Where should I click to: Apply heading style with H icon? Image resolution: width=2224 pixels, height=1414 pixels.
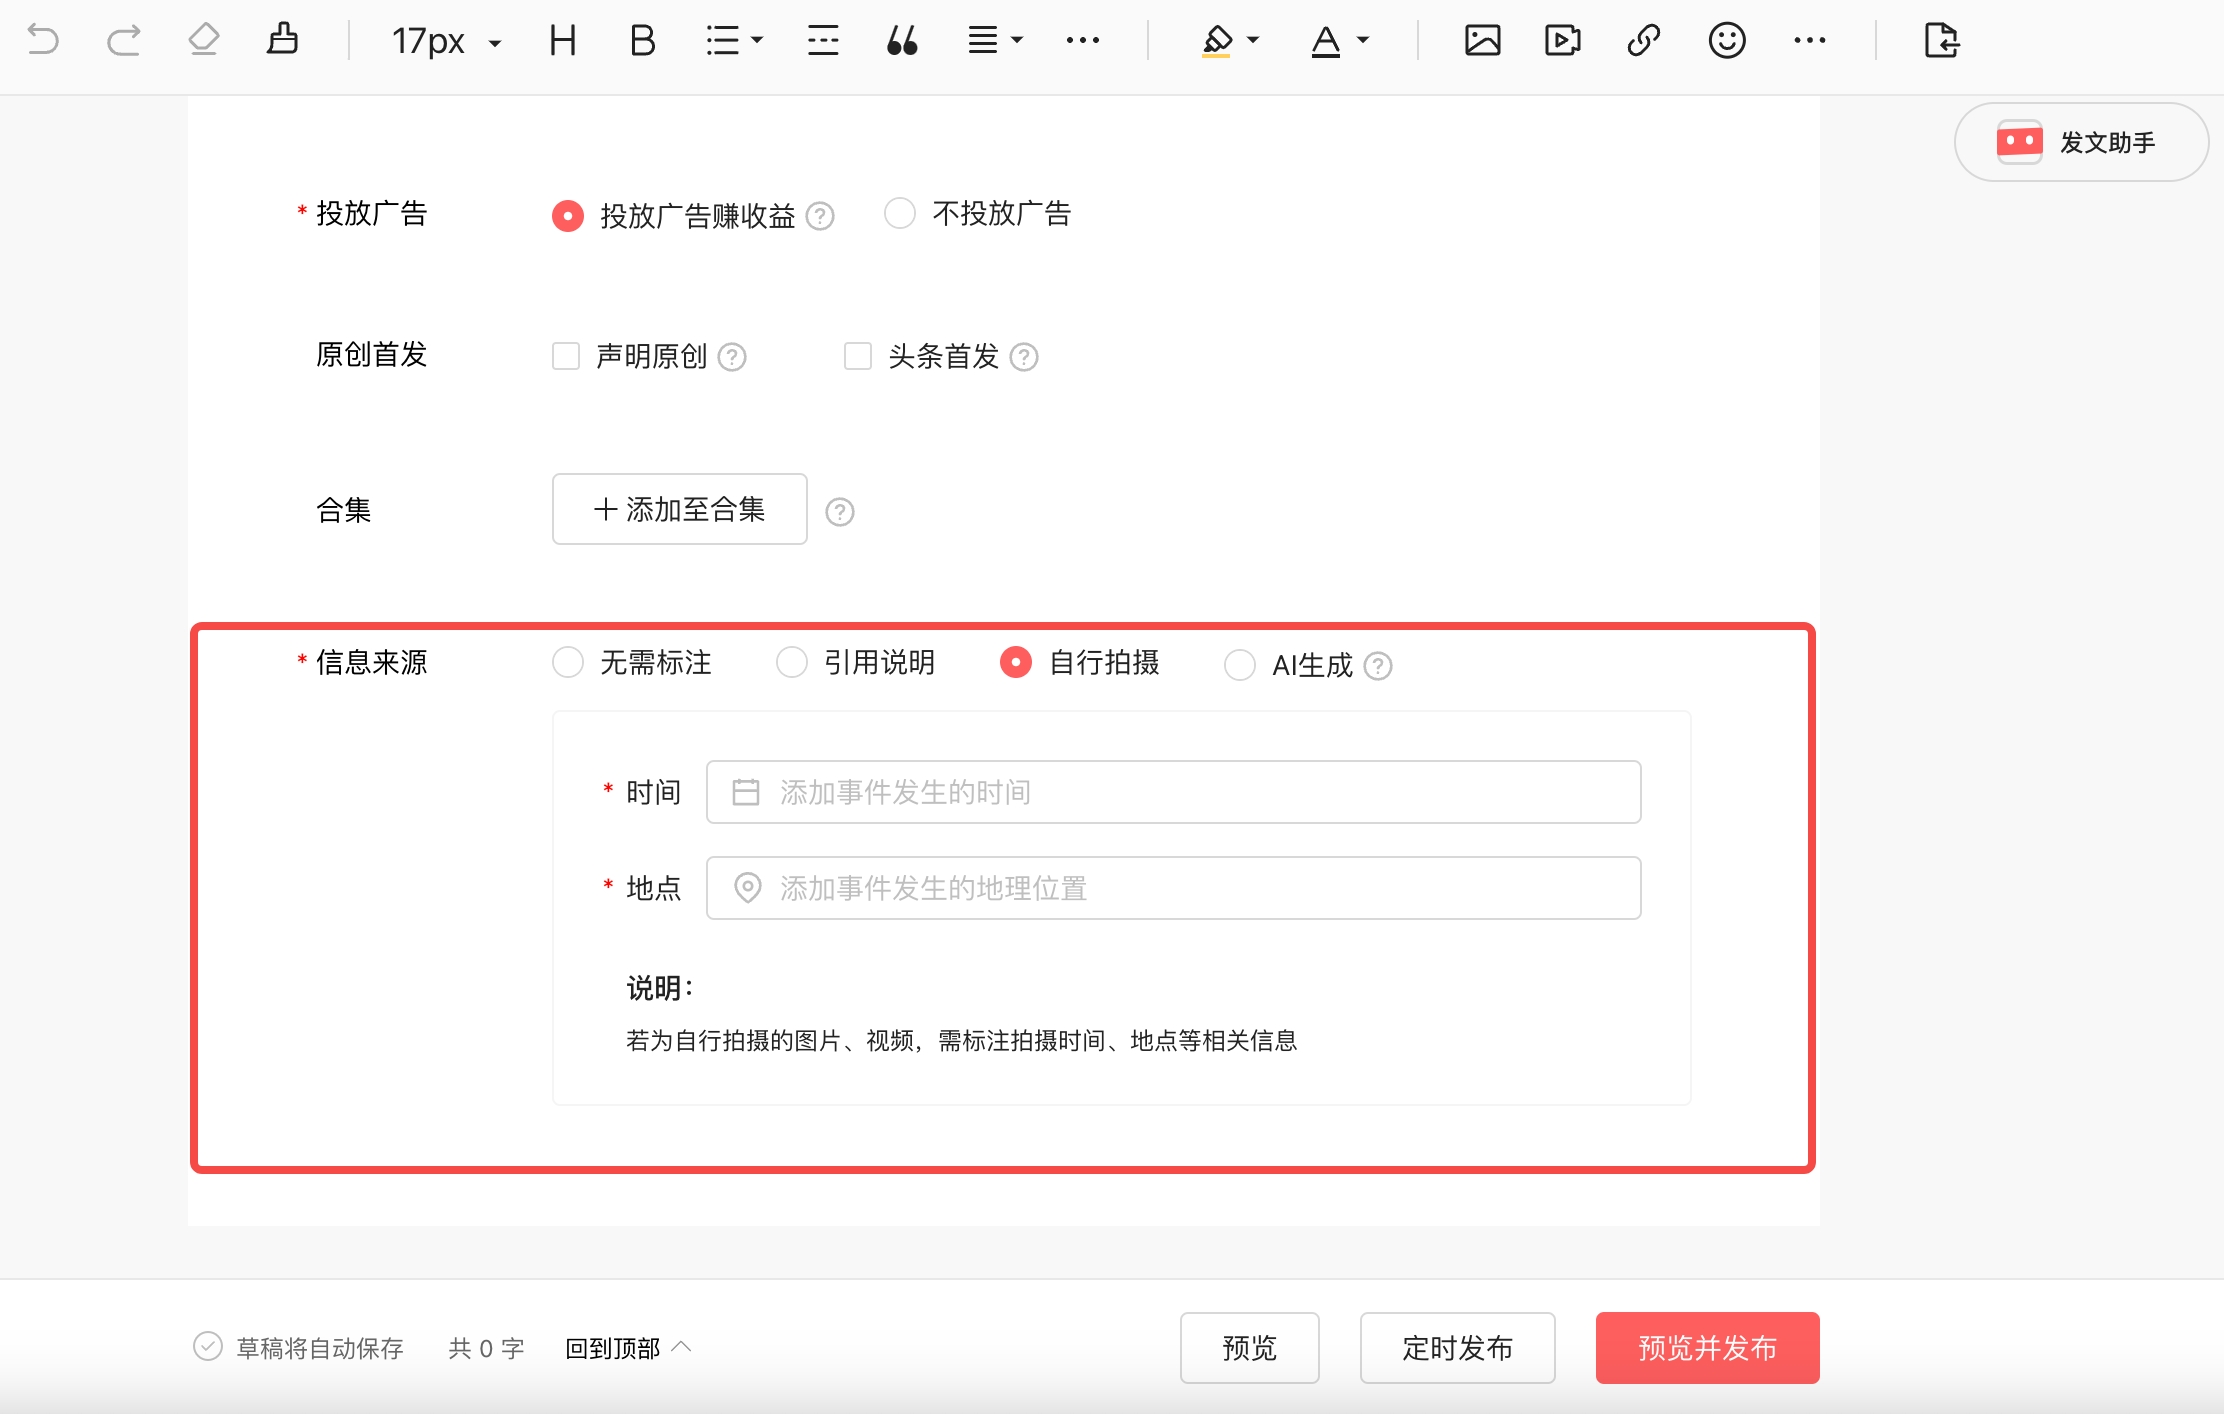point(562,40)
